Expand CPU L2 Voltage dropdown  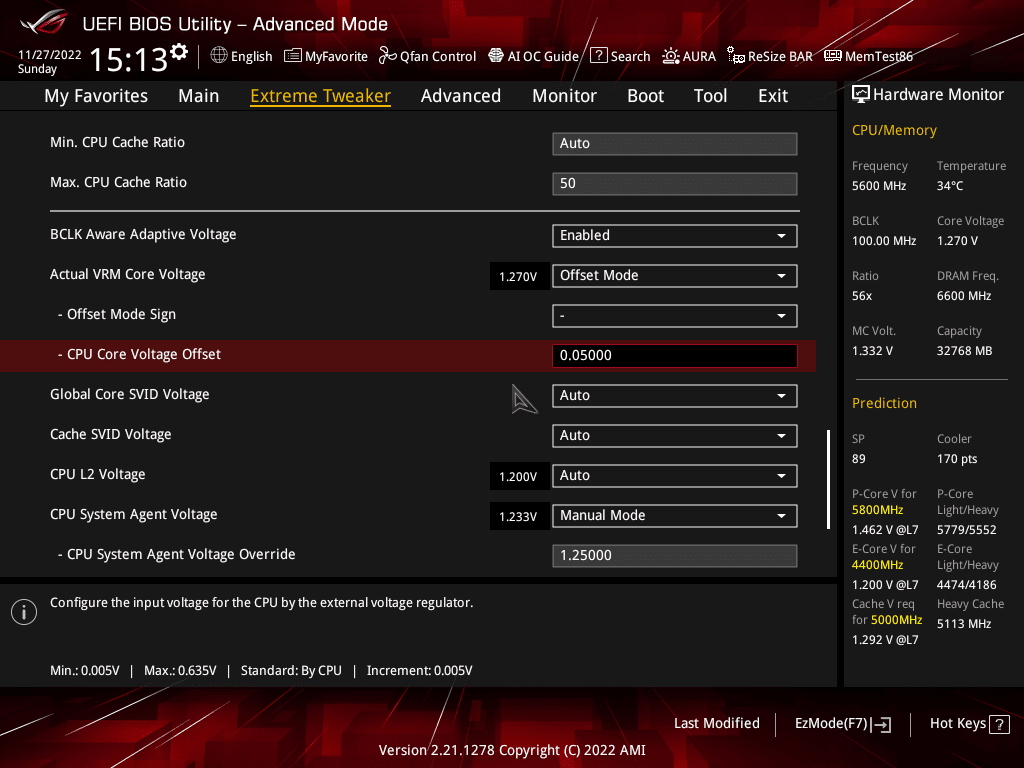click(675, 476)
